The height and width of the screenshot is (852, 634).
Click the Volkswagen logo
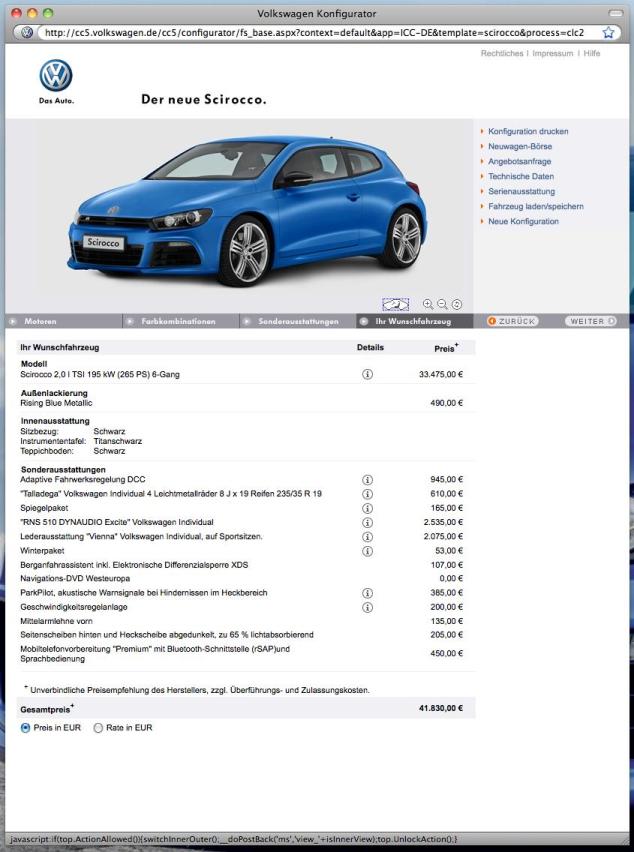56,76
